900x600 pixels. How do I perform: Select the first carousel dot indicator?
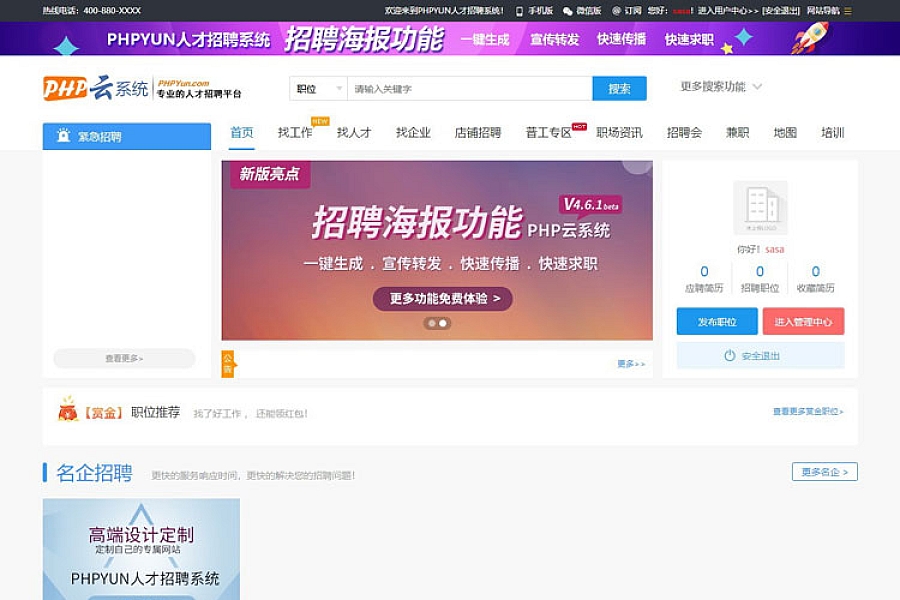[x=432, y=323]
